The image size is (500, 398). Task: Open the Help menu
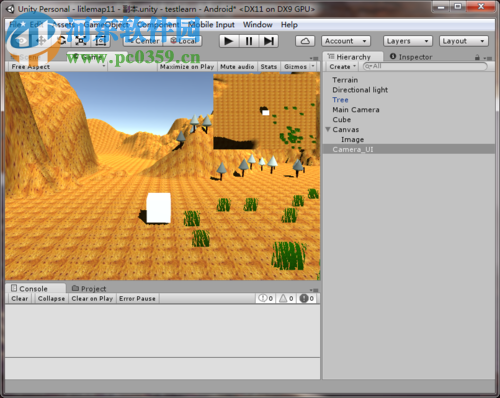(289, 24)
